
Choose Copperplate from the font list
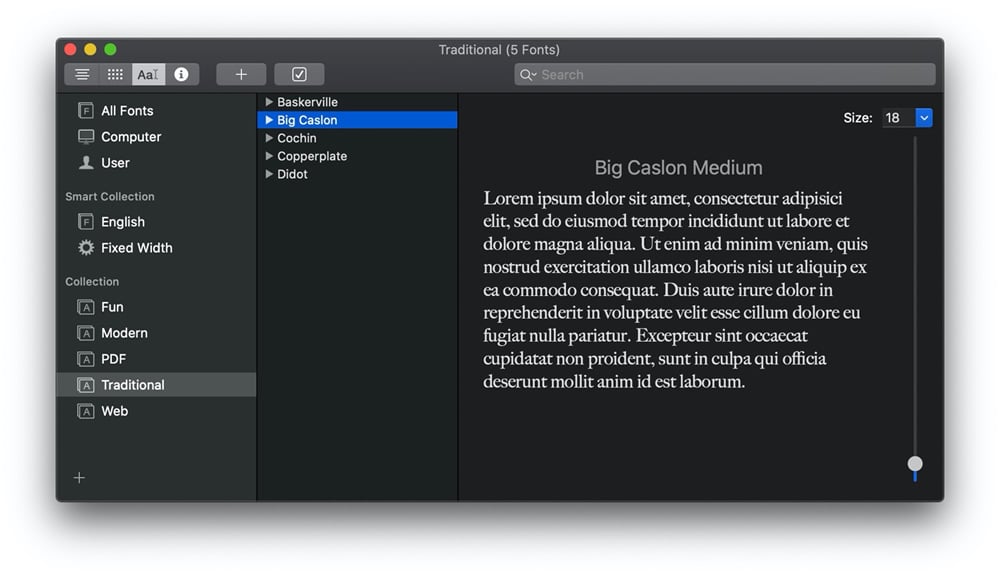click(x=312, y=156)
